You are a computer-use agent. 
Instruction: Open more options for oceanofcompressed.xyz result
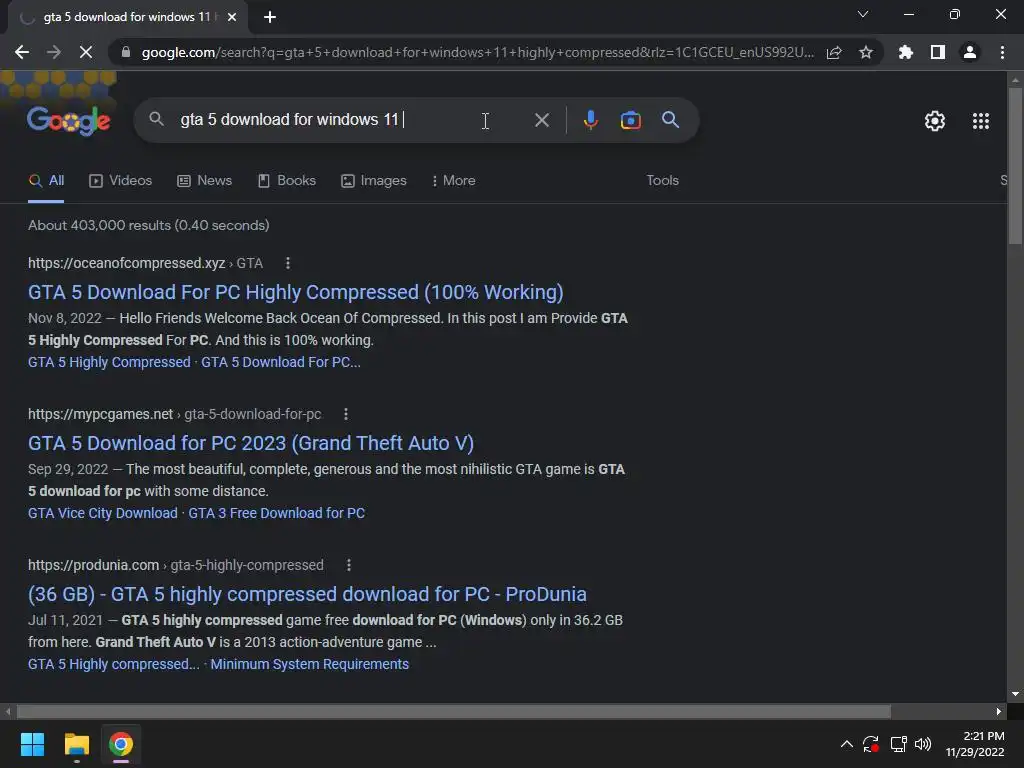coord(288,263)
